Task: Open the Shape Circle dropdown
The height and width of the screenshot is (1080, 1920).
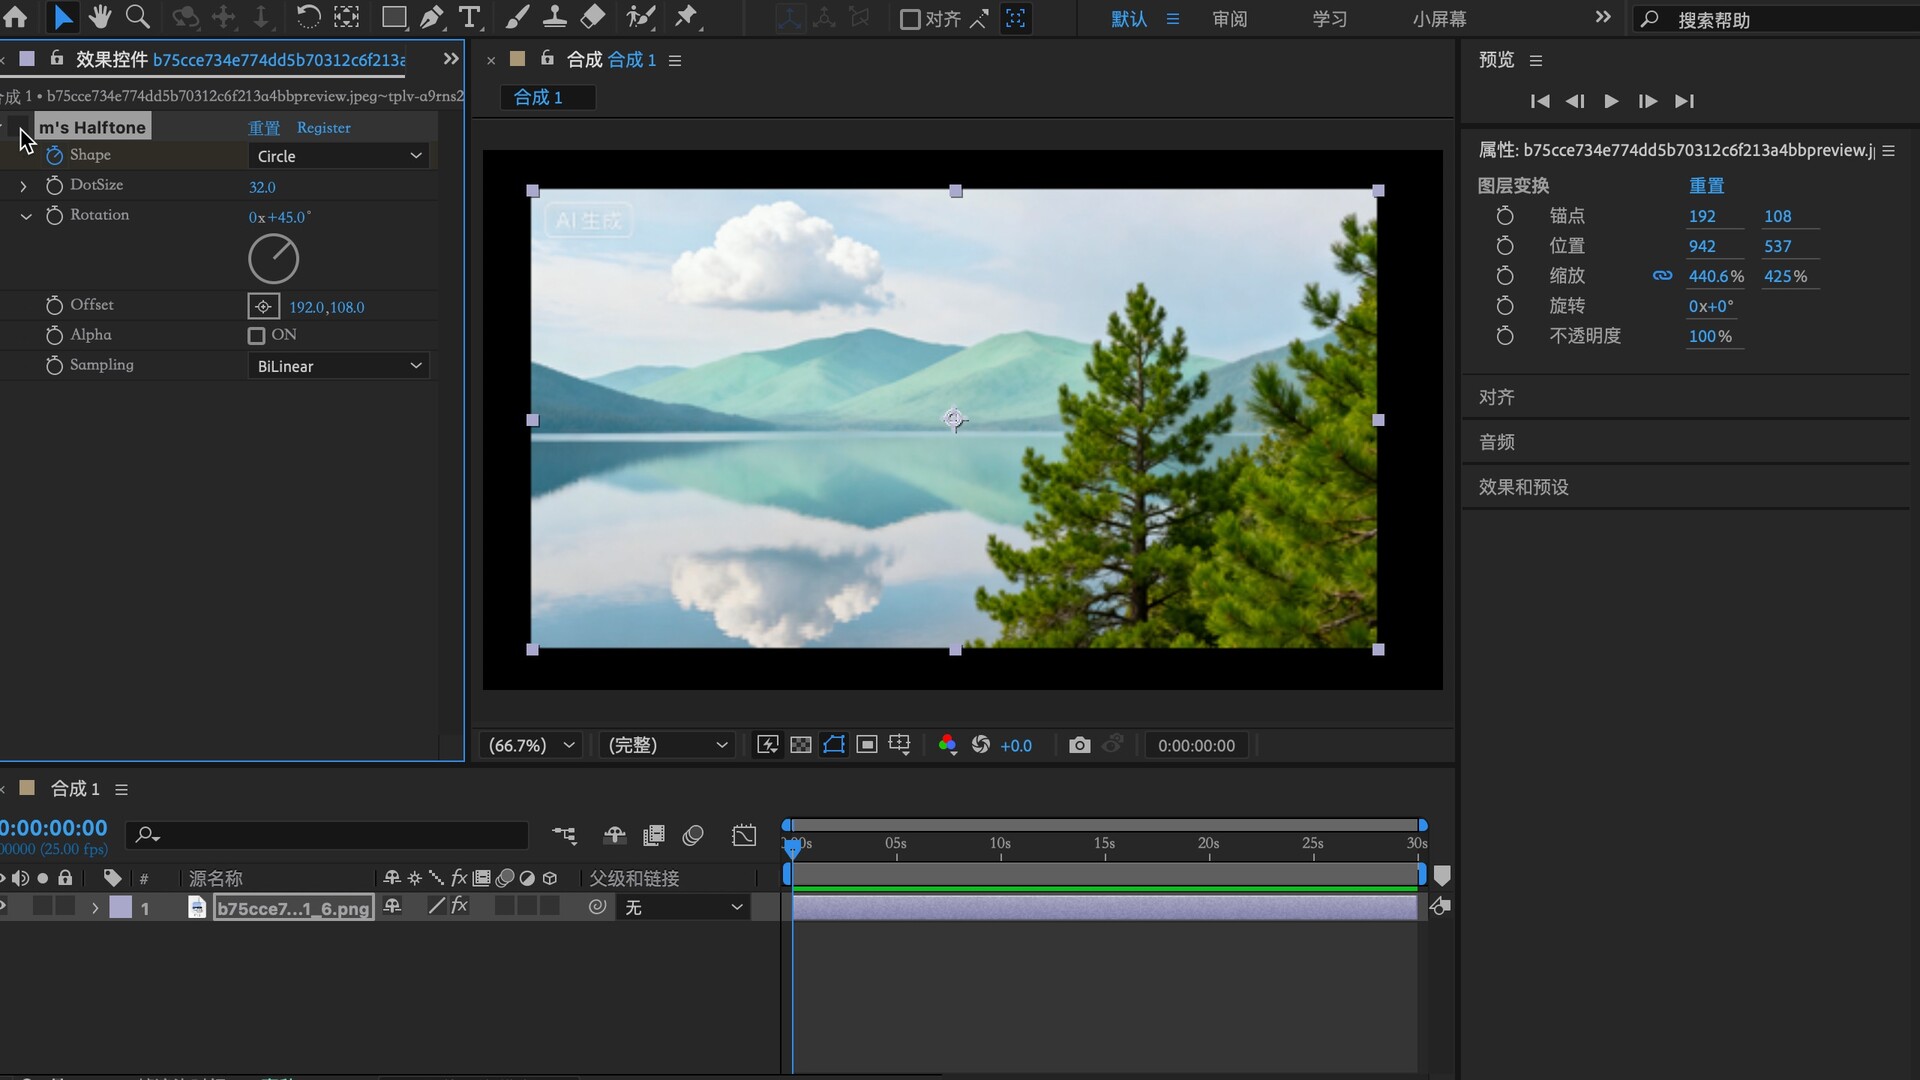Action: tap(338, 156)
